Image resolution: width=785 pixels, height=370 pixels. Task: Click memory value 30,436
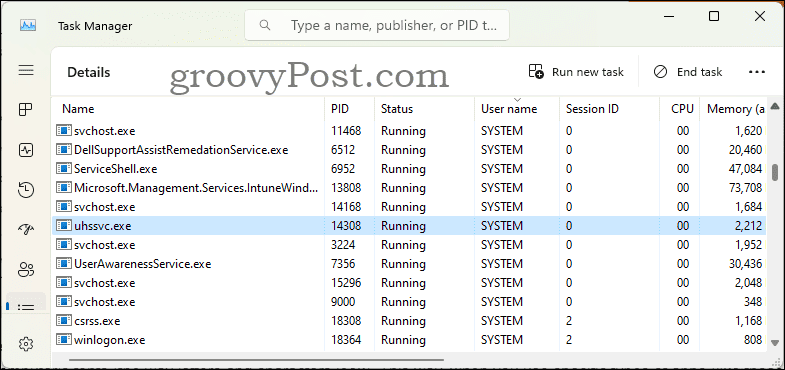click(745, 264)
